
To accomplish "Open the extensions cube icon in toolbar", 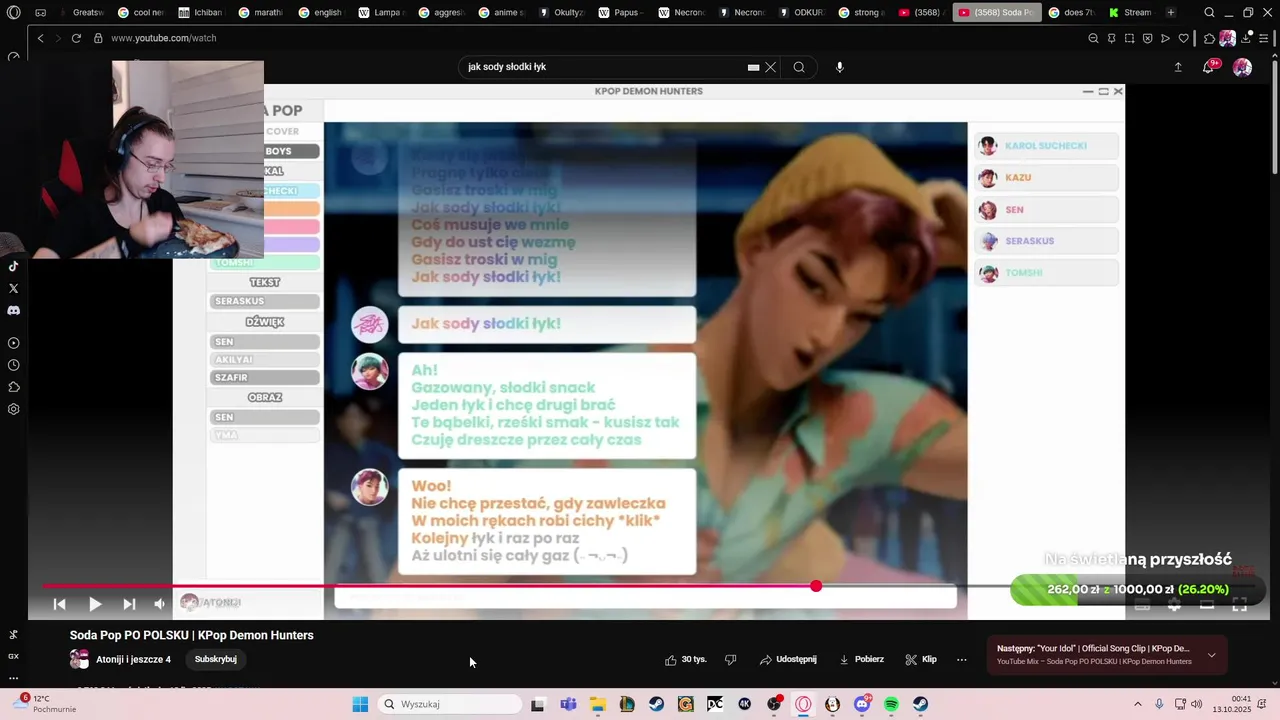I will 1209,38.
